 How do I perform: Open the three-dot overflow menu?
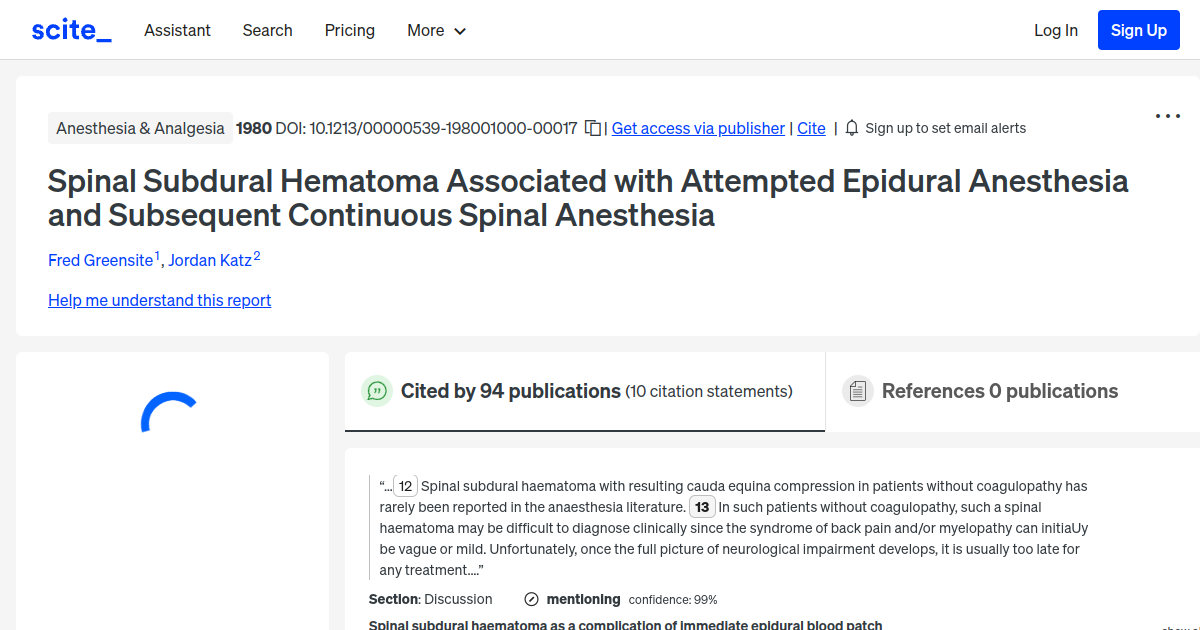[1167, 116]
